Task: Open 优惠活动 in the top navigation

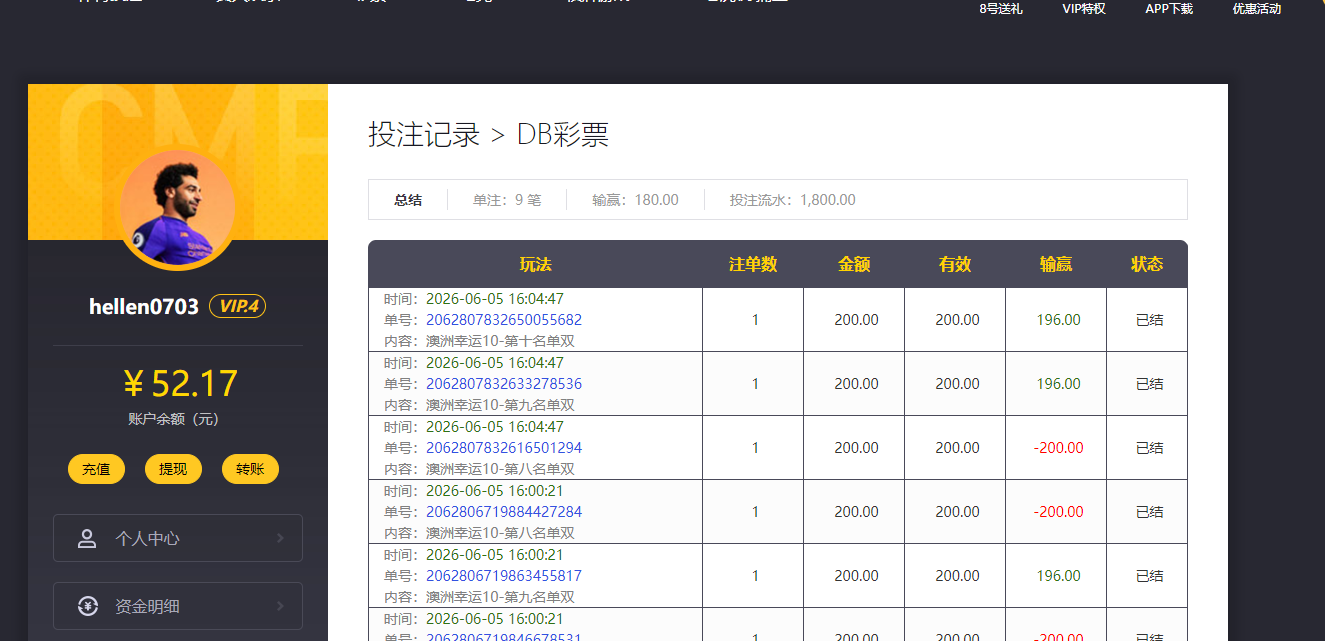Action: coord(1256,9)
